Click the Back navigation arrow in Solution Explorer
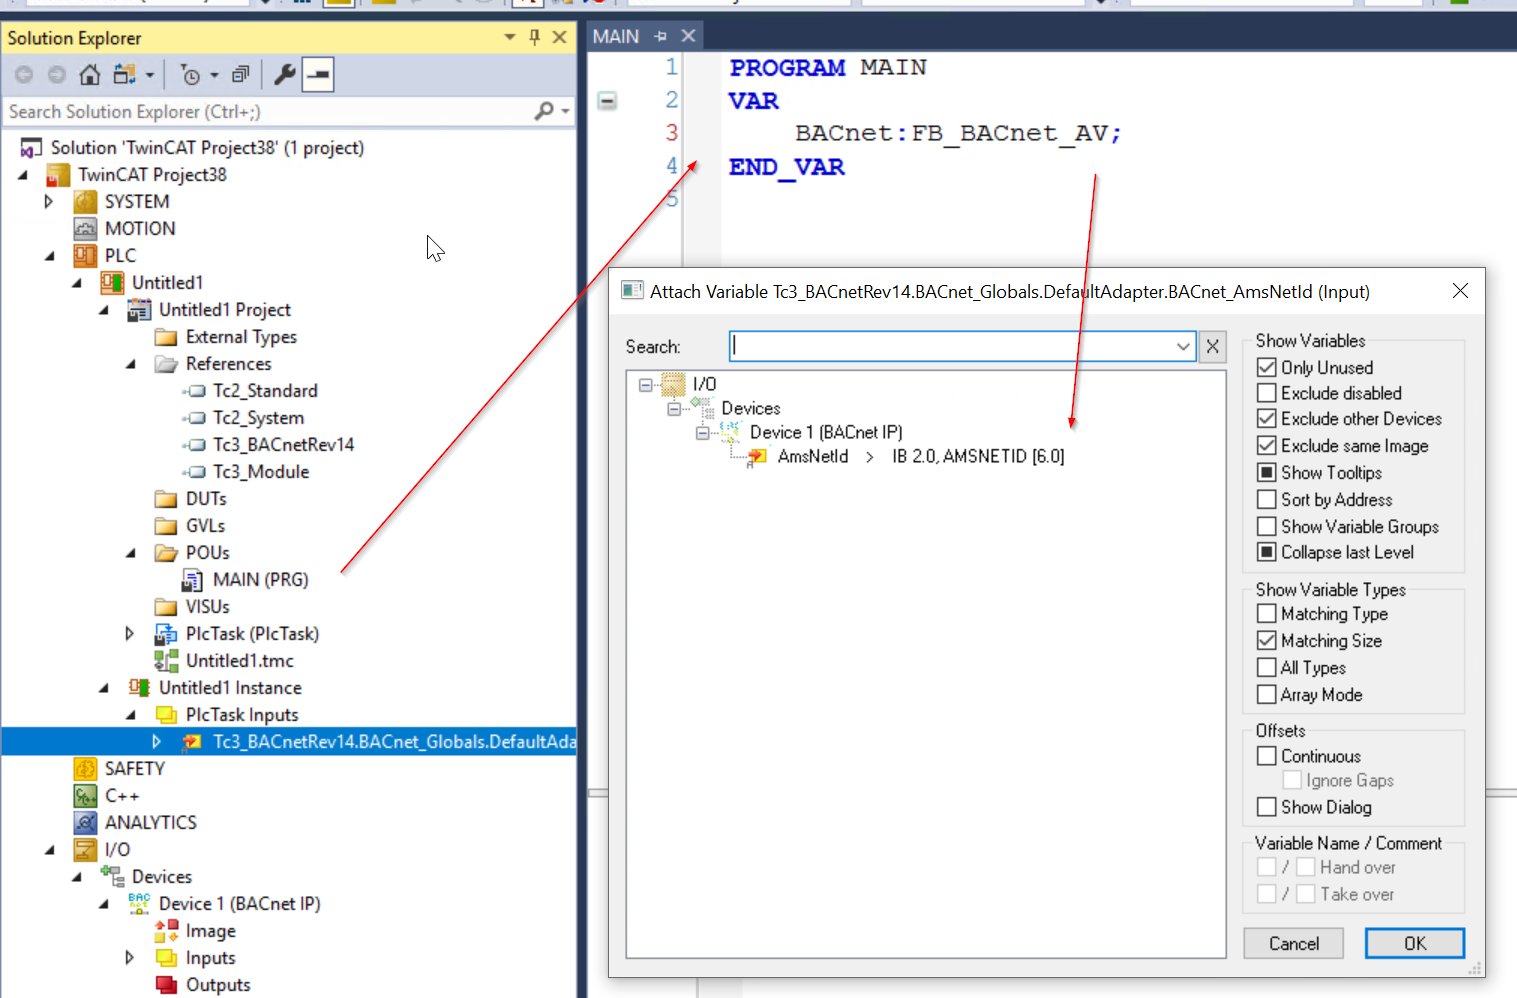1517x998 pixels. coord(24,75)
